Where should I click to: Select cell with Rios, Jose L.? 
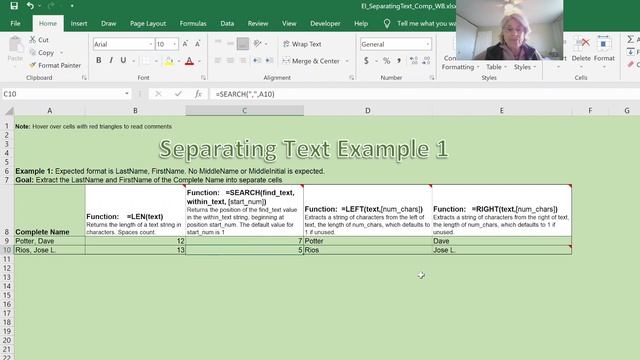[x=49, y=250]
